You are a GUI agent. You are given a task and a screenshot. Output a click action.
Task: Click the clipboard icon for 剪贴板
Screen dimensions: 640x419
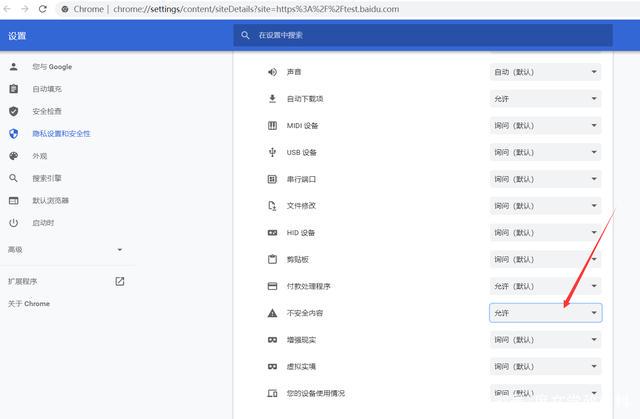point(272,259)
